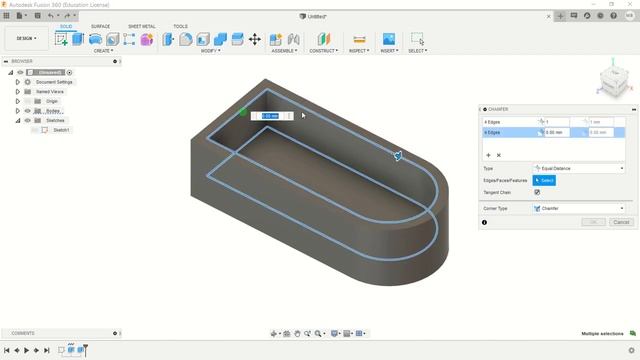Switch to the Tools tab
Viewport: 640px width, 360px height.
click(x=180, y=26)
